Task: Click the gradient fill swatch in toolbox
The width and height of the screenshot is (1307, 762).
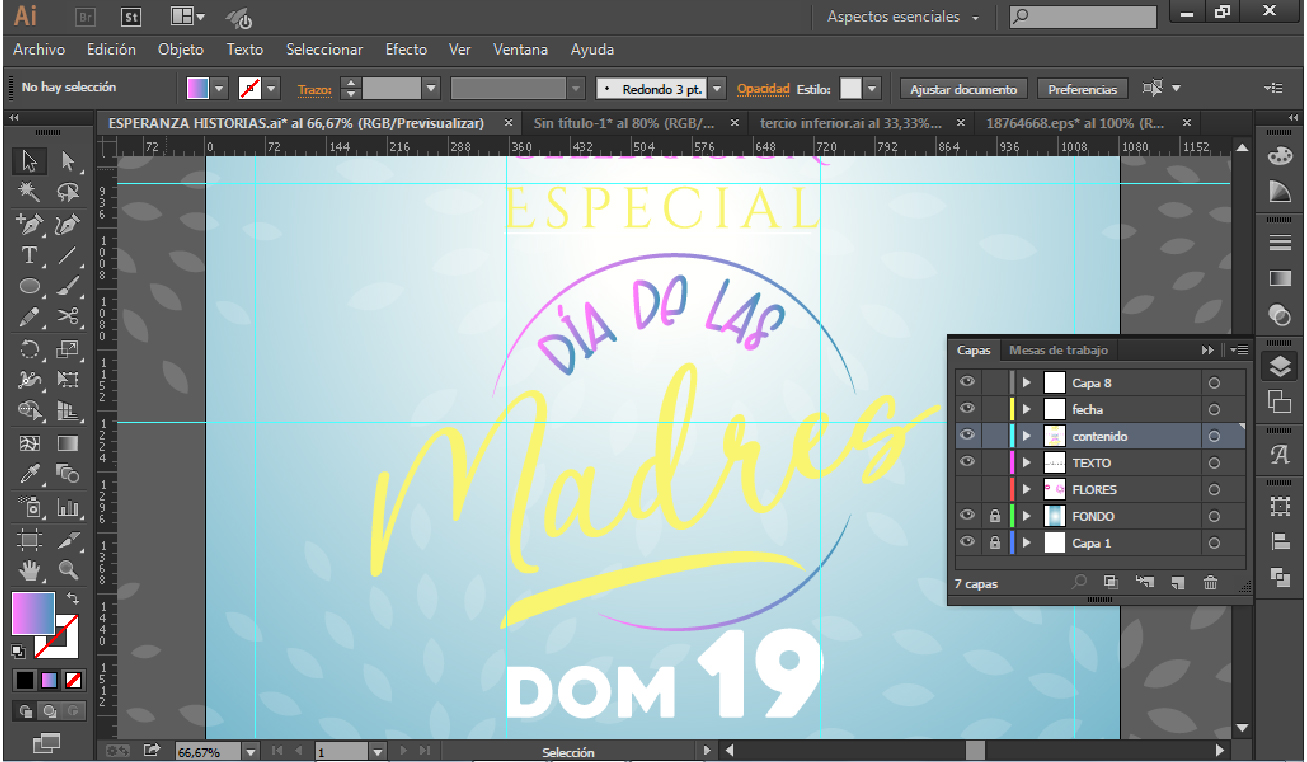Action: click(32, 613)
